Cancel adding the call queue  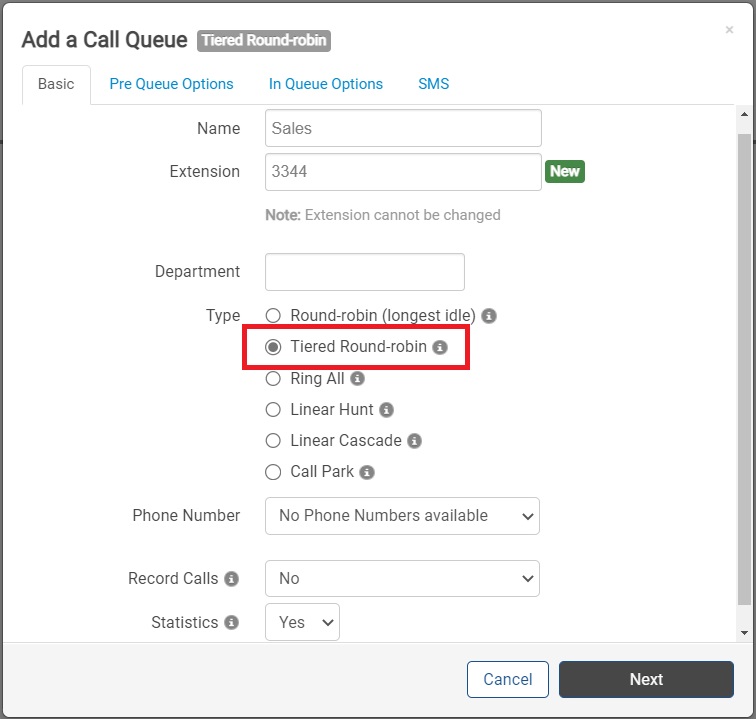508,679
